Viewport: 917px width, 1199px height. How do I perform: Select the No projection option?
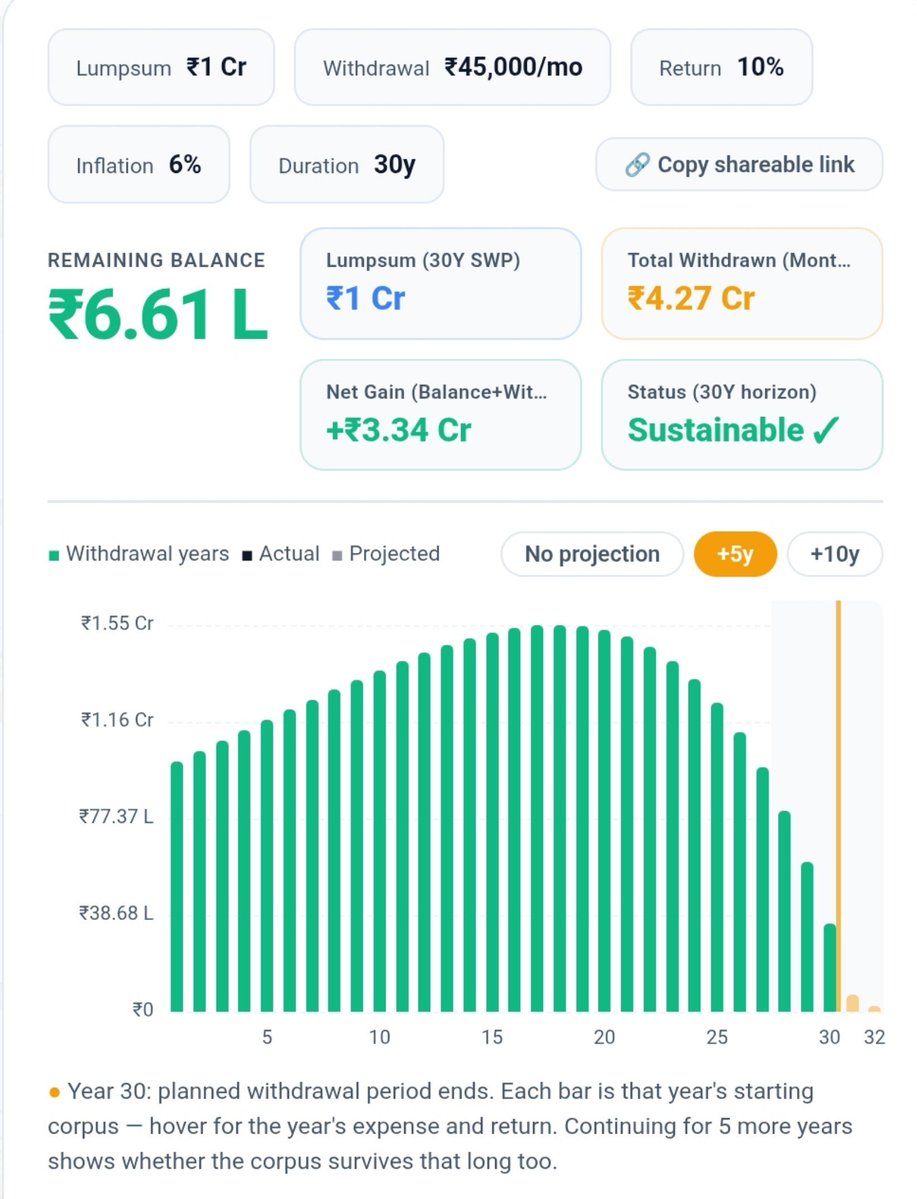coord(592,554)
